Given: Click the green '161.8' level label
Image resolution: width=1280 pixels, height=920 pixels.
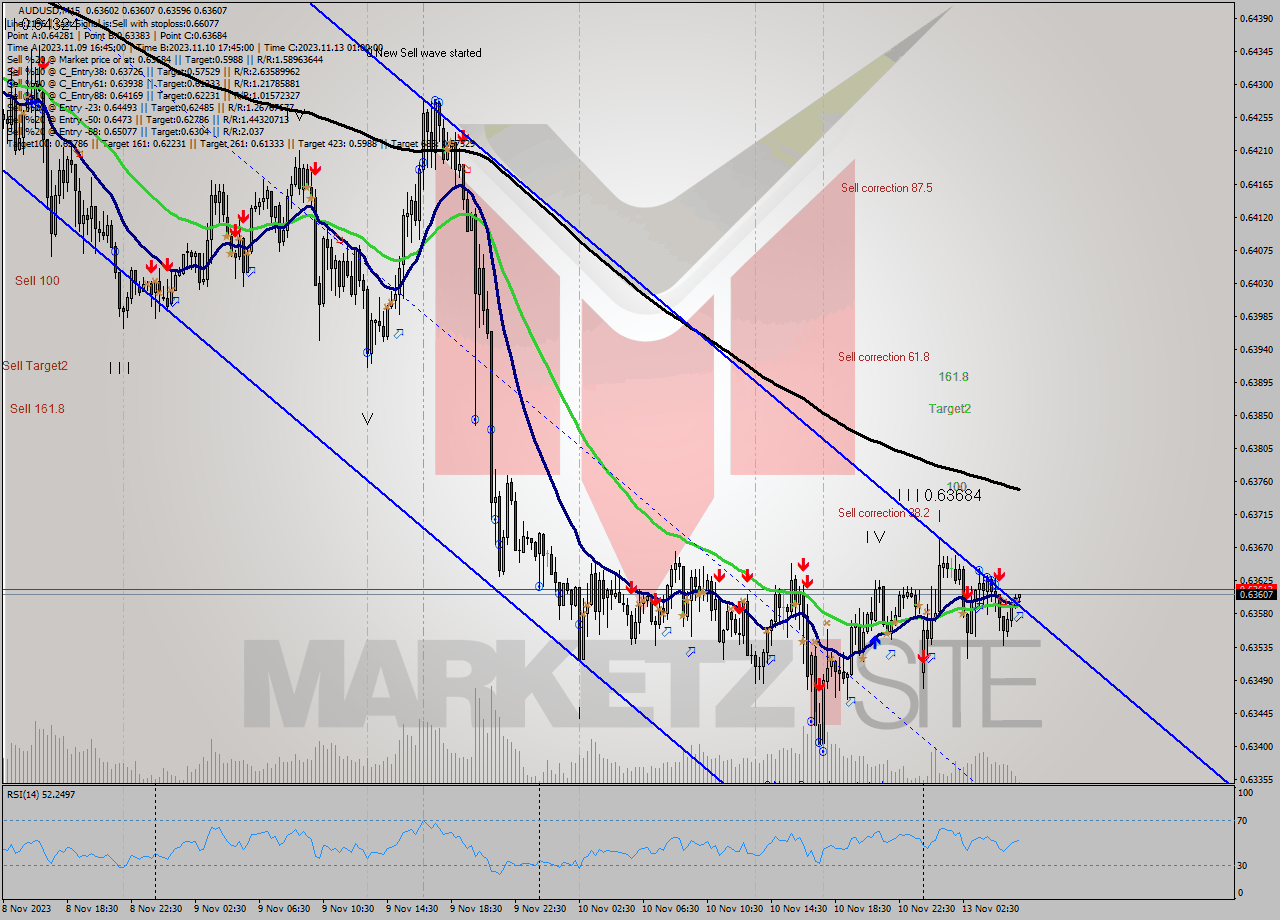Looking at the screenshot, I should point(953,377).
